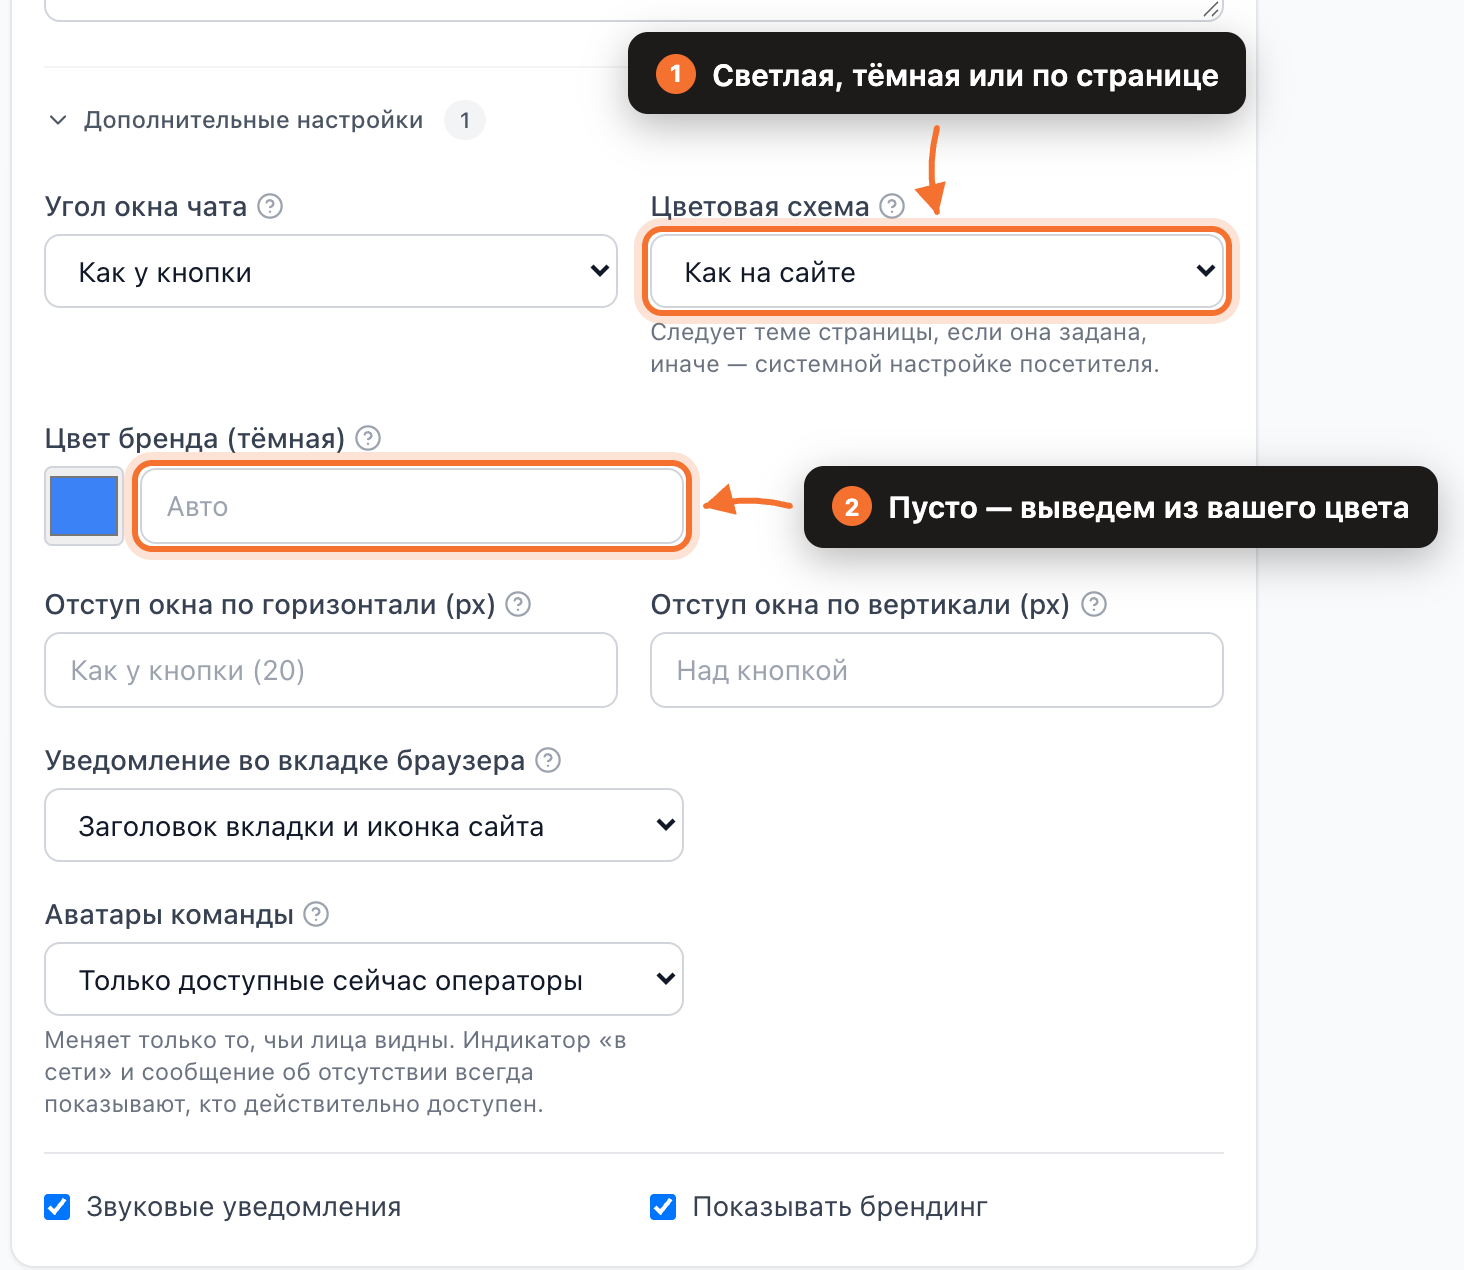Viewport: 1464px width, 1270px height.
Task: Focus the Авто brand color field
Action: click(x=412, y=506)
